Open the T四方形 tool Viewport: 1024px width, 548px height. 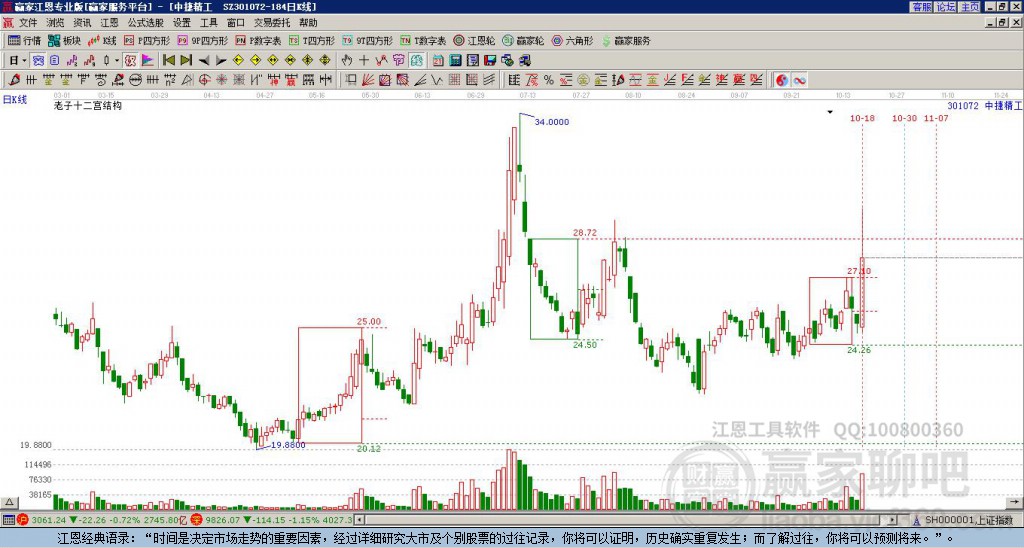pyautogui.click(x=312, y=40)
